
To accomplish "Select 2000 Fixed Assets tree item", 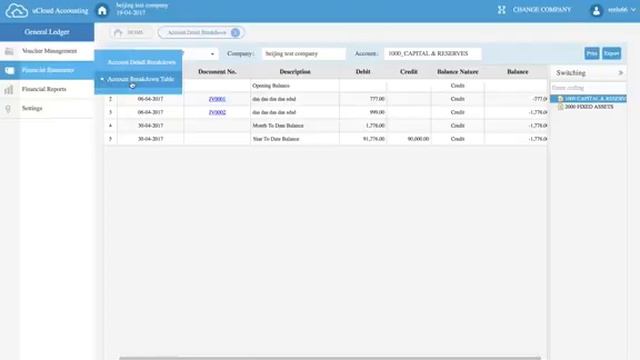I will tap(589, 107).
